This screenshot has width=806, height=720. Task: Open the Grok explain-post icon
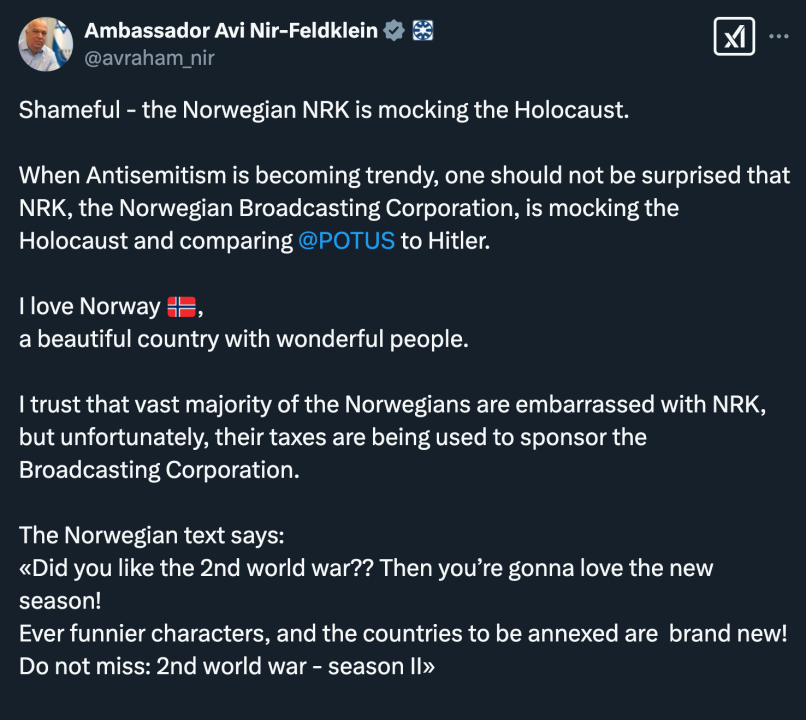pos(733,37)
